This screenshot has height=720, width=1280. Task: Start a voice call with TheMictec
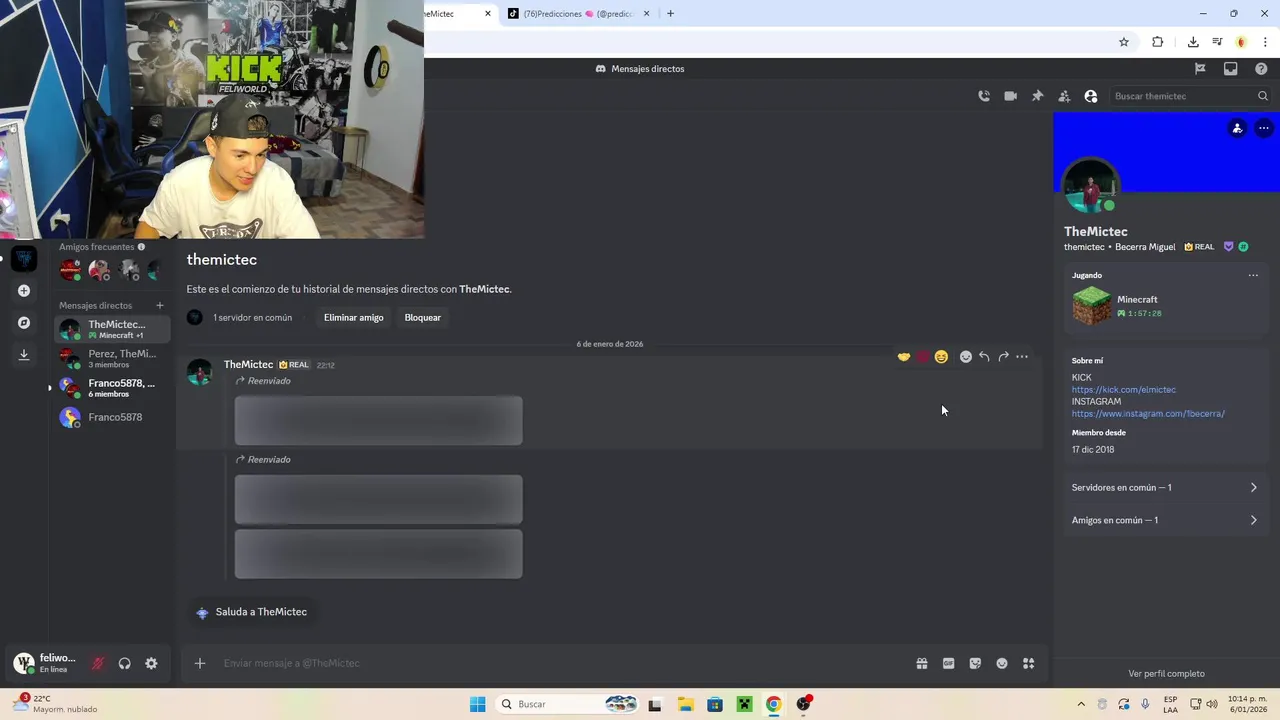point(984,96)
